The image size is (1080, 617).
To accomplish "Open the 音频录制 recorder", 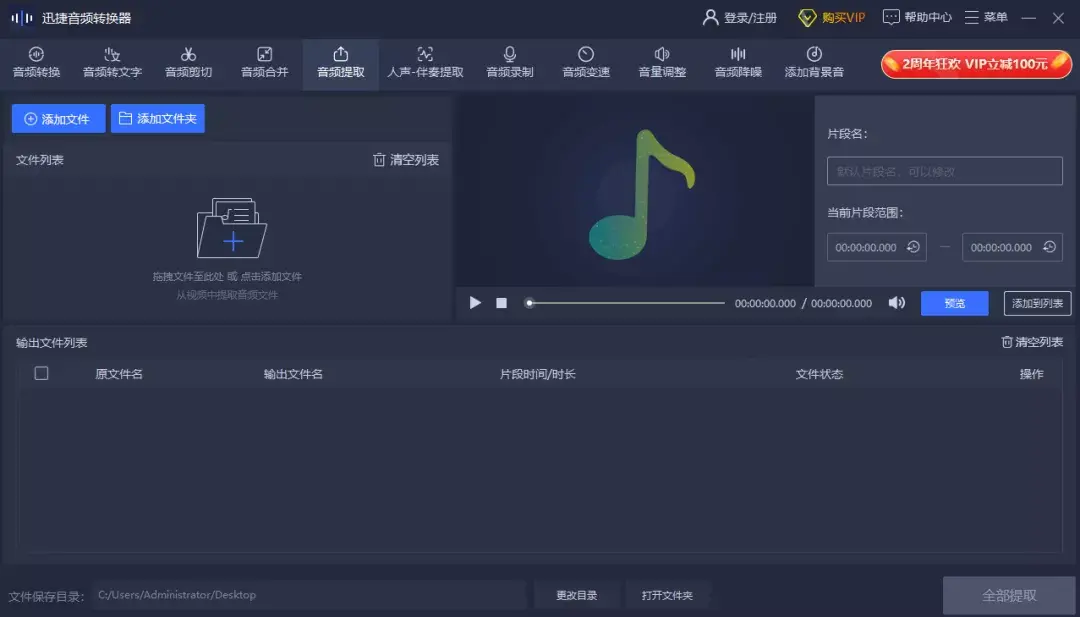I will point(509,63).
